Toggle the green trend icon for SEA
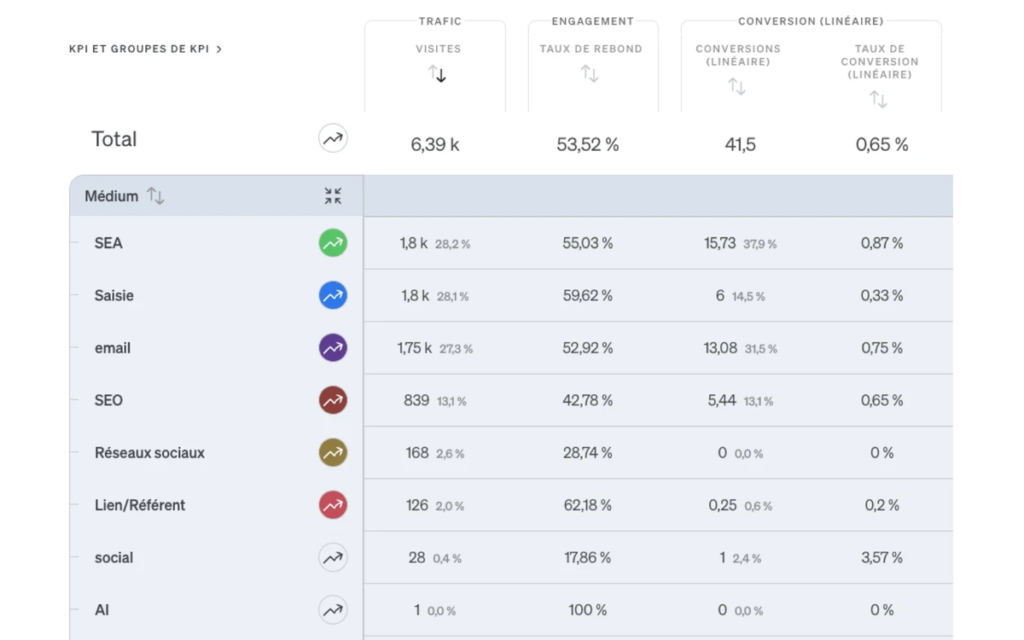Screen dimensions: 1024x640 332,243
